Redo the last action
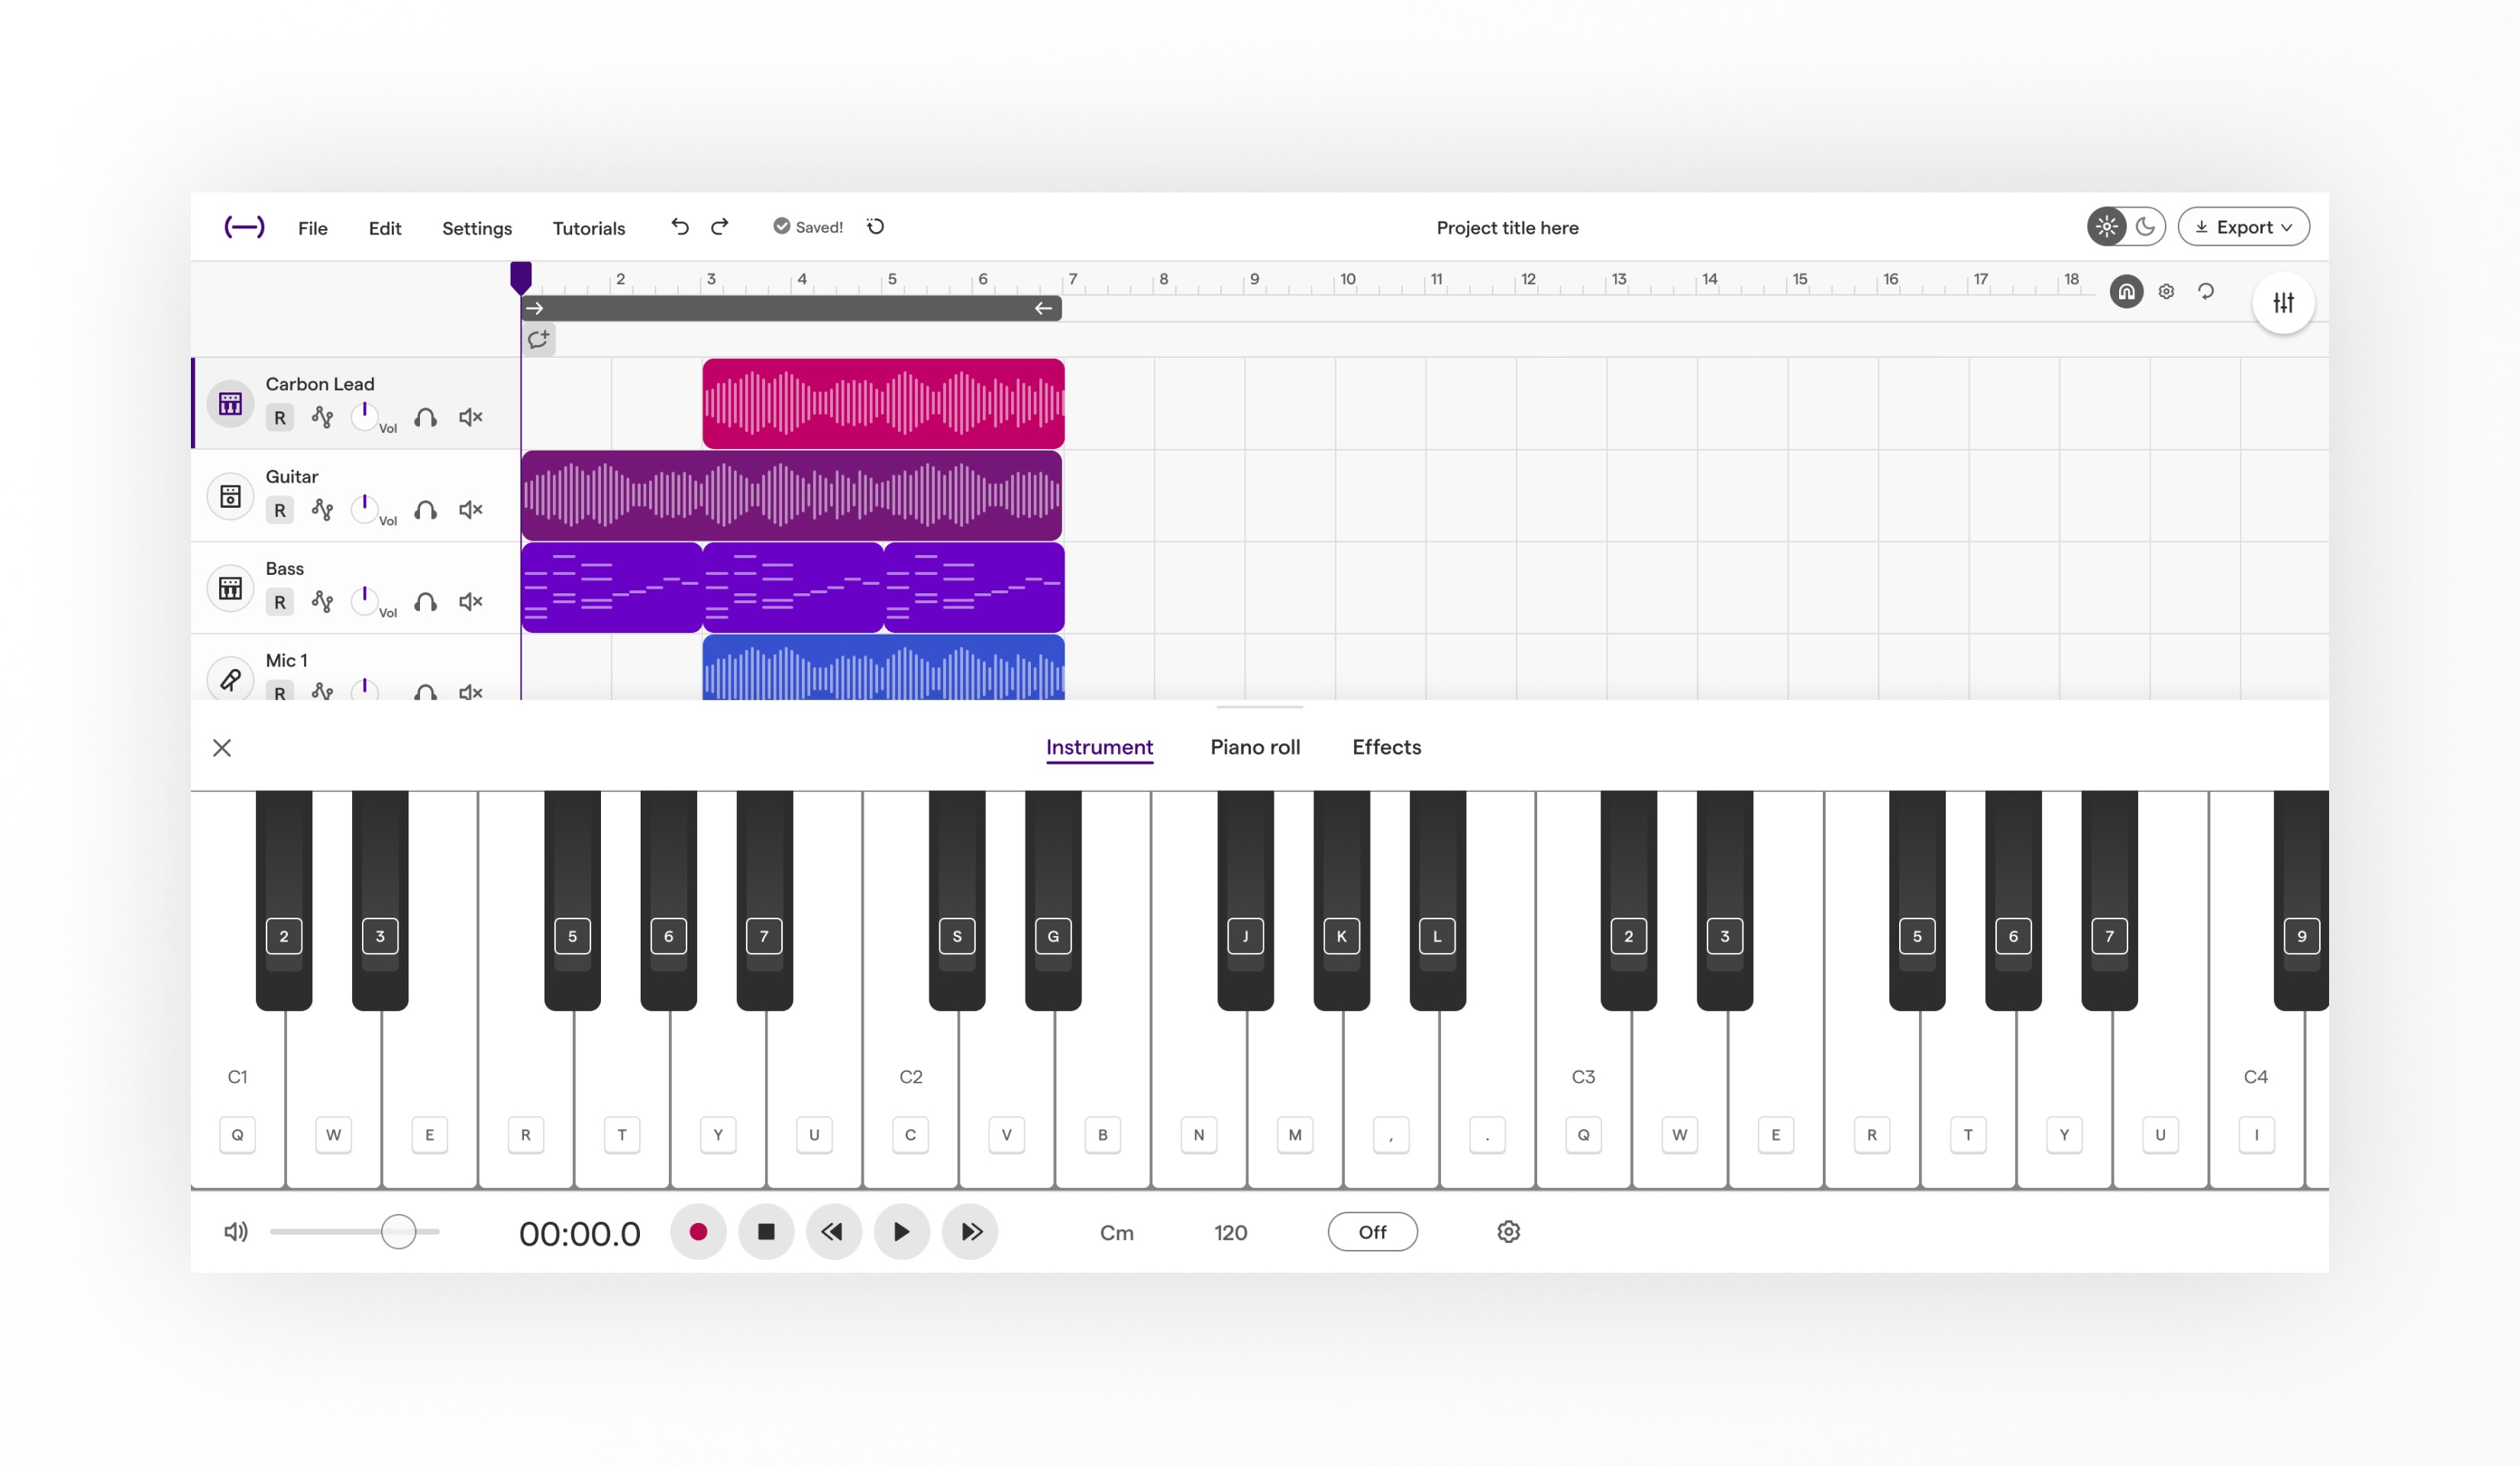The image size is (2520, 1466). pos(720,227)
